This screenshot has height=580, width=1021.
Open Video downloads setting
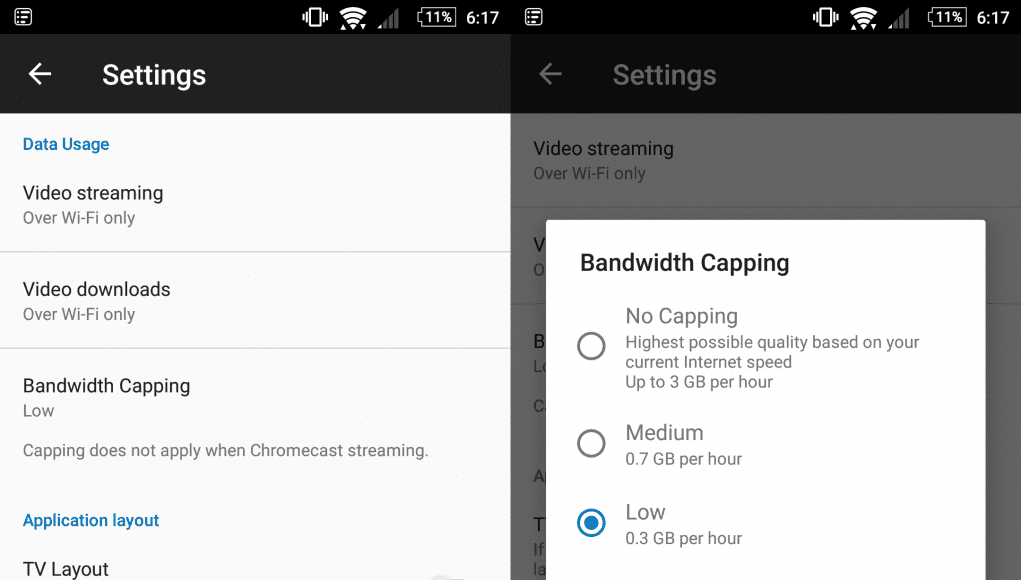tap(255, 301)
